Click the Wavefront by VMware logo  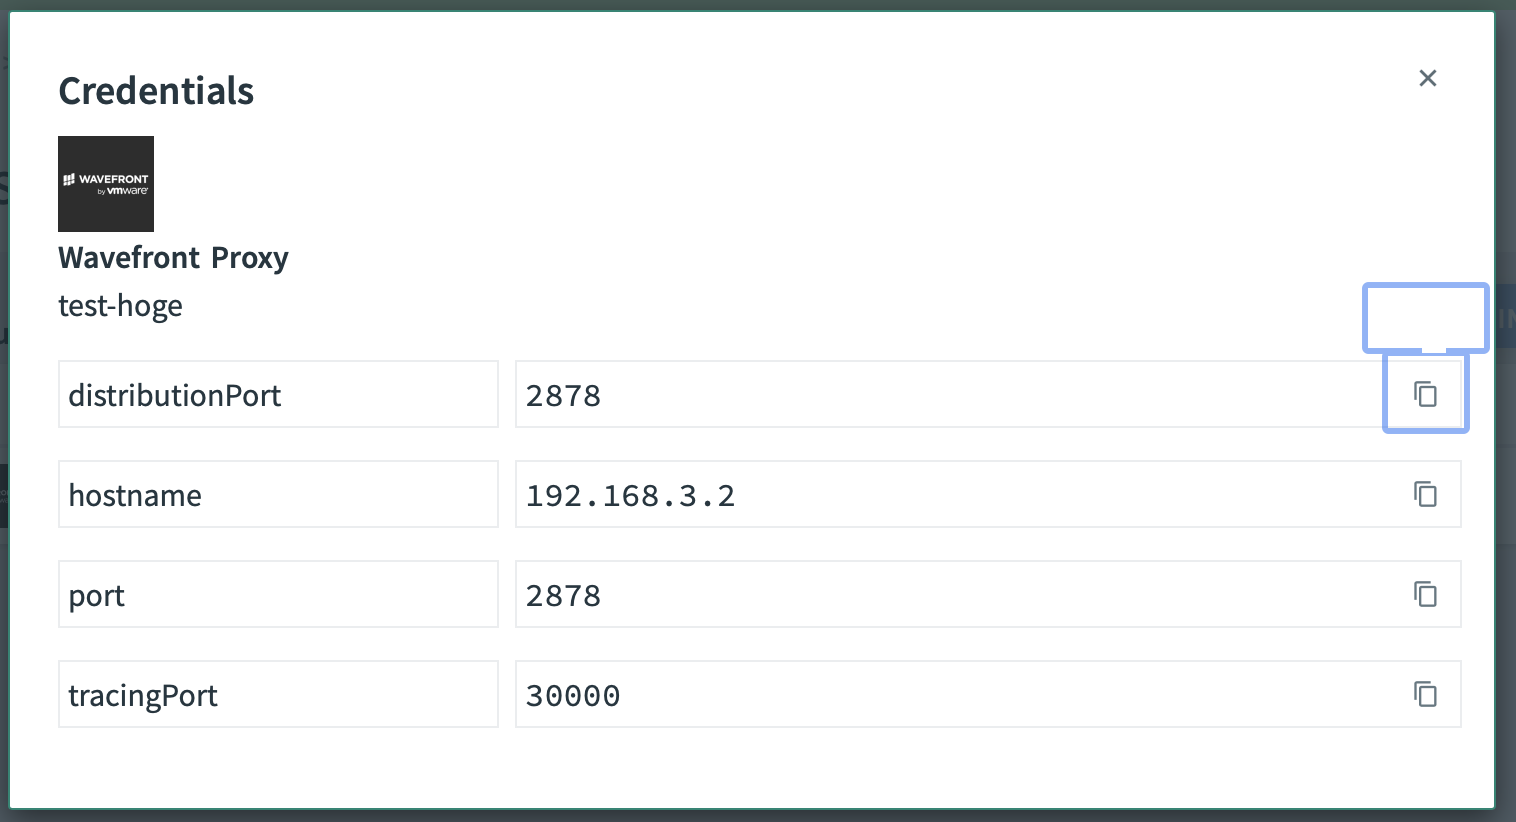point(106,184)
